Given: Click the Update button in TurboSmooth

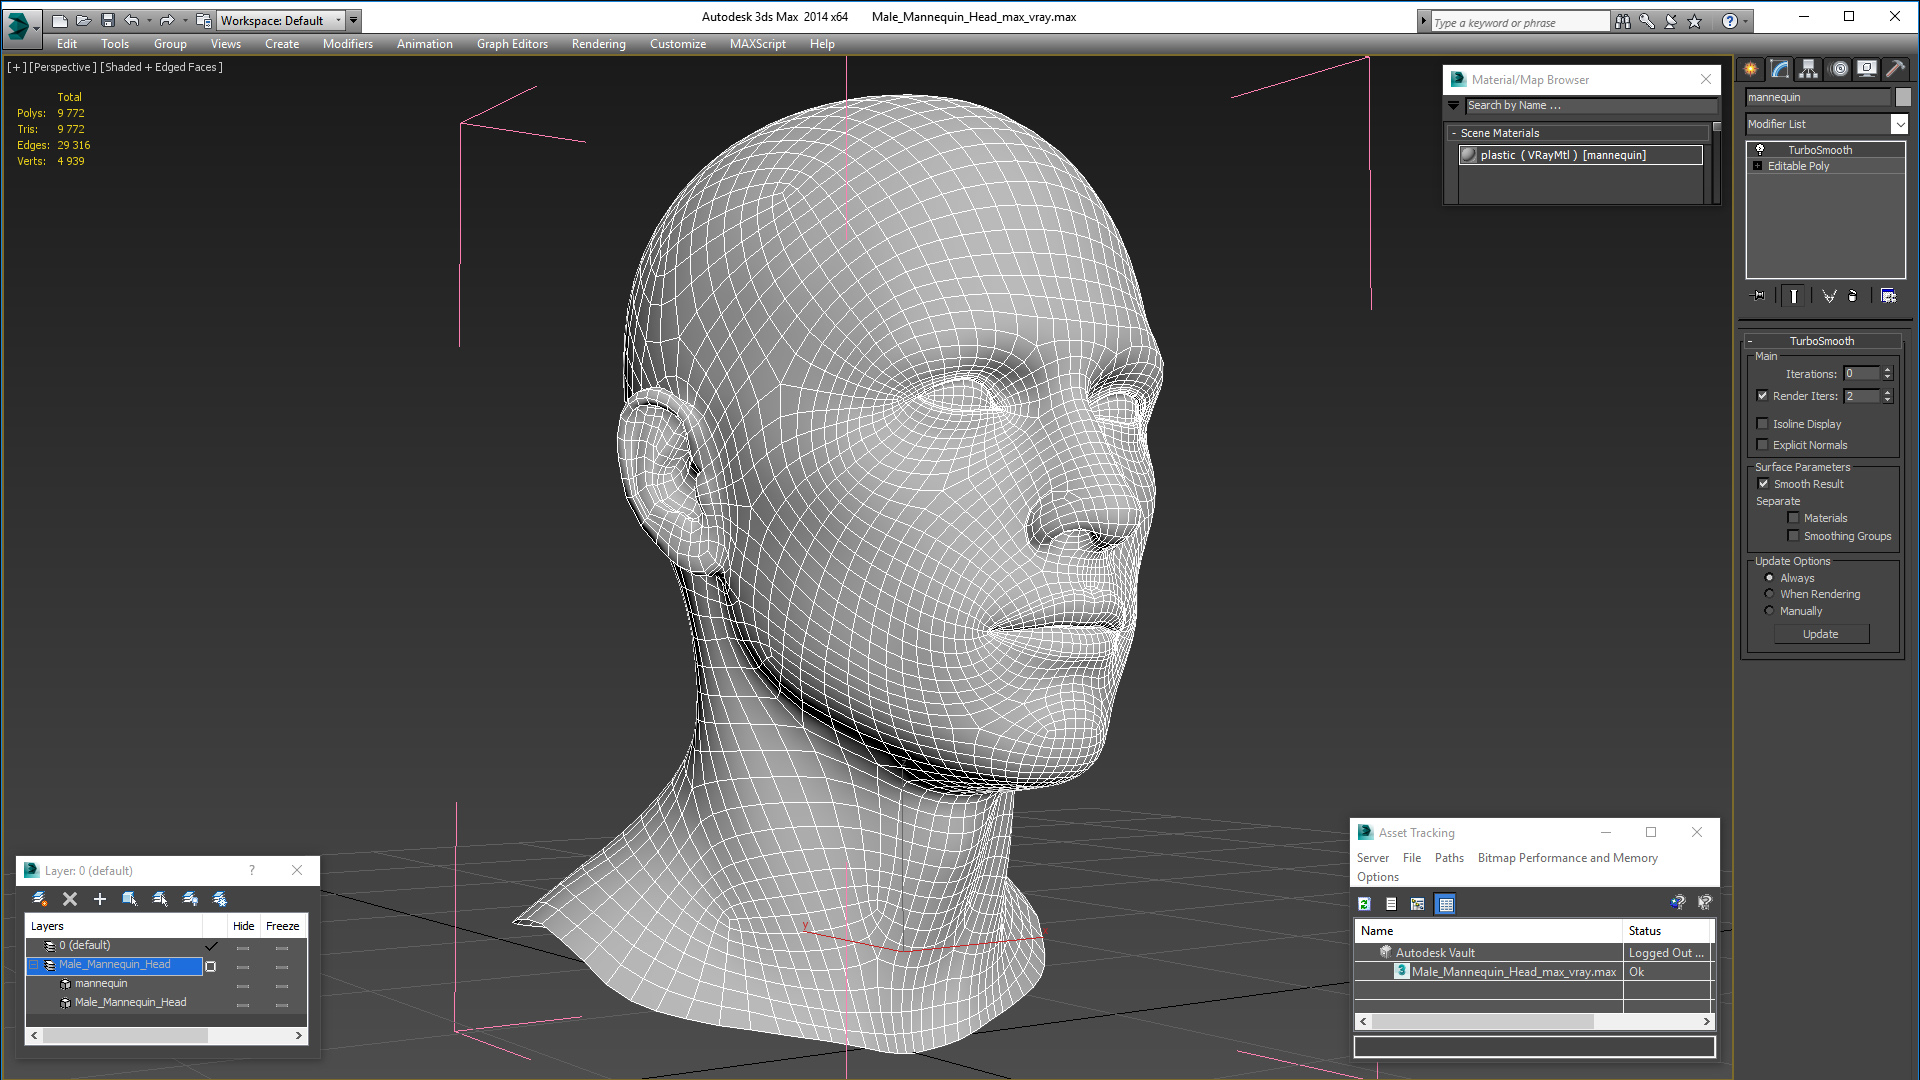Looking at the screenshot, I should coord(1820,634).
